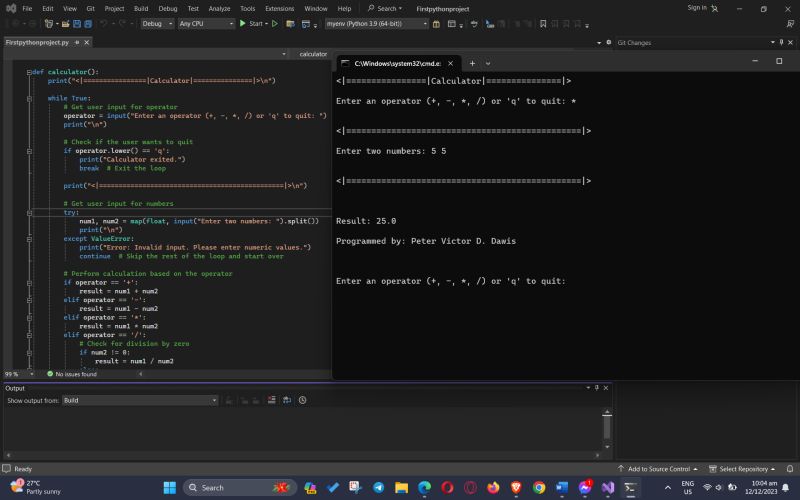Click the Live Share icon at top right

(790, 24)
